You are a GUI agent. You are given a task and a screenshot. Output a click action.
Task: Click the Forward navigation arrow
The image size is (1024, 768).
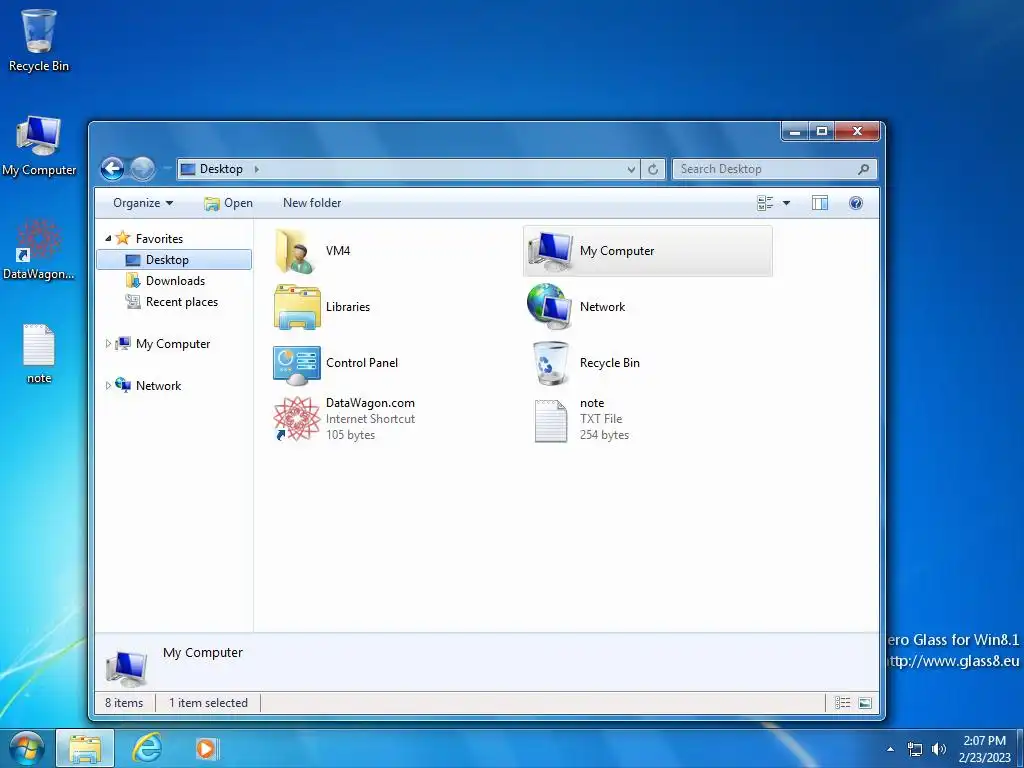[x=142, y=169]
